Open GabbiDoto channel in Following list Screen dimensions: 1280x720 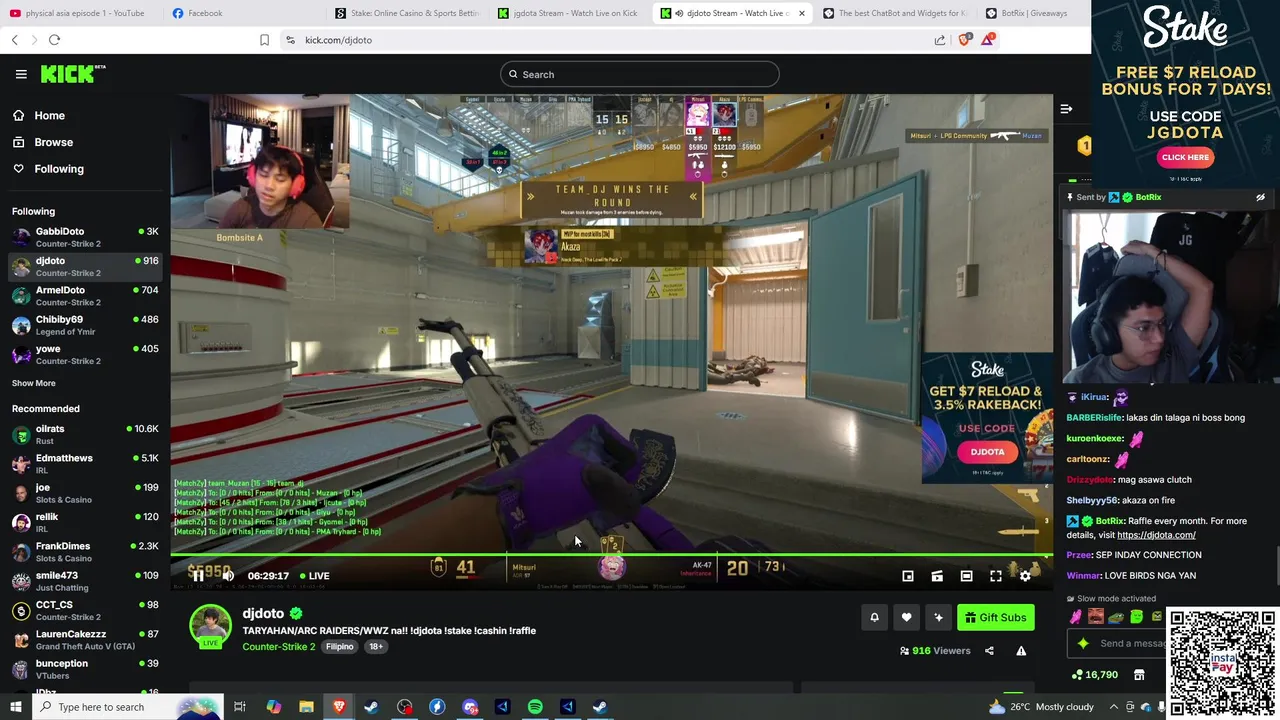[85, 237]
